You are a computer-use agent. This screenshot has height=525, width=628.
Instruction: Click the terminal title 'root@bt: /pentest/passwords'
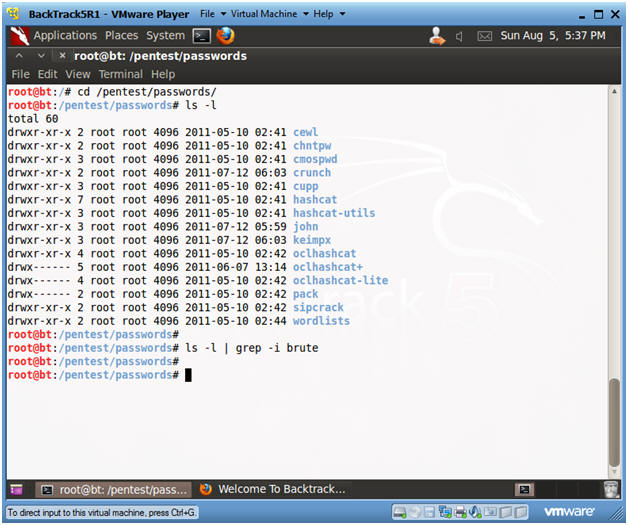[160, 56]
